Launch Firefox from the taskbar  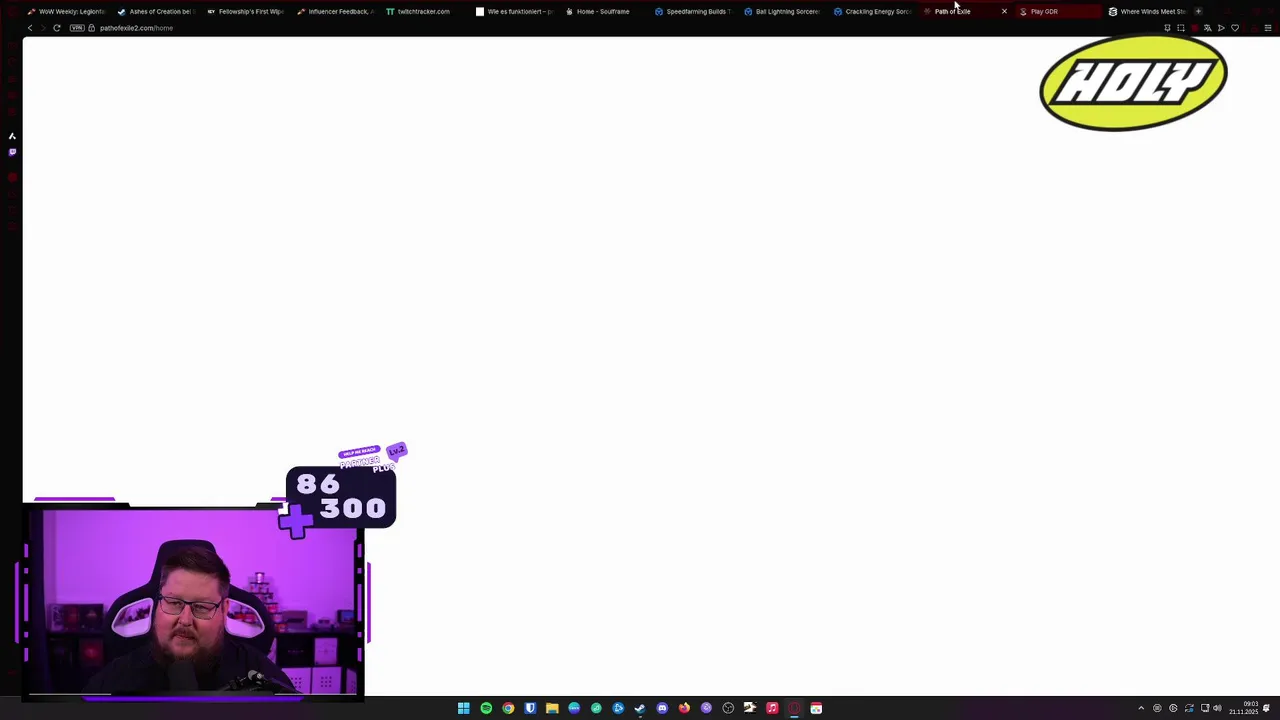[x=684, y=708]
